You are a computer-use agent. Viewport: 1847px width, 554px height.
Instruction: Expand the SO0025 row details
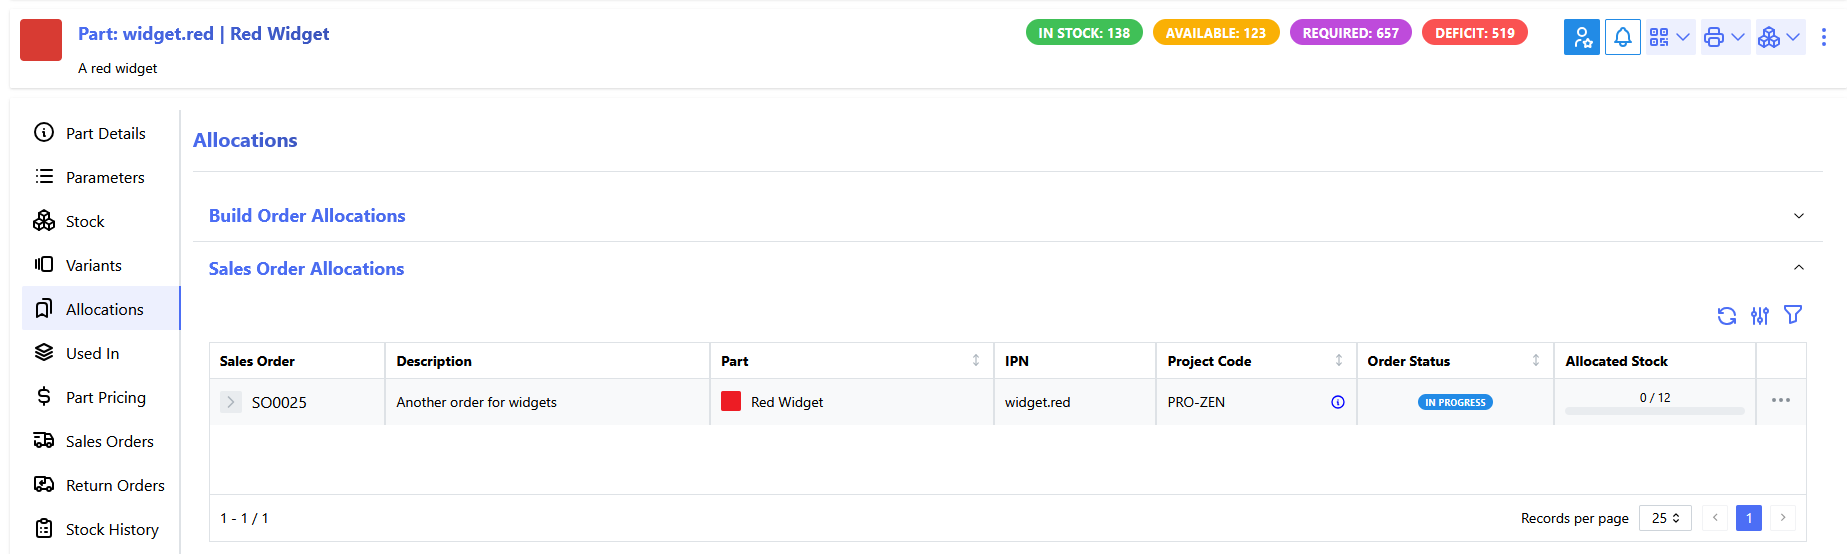coord(231,402)
